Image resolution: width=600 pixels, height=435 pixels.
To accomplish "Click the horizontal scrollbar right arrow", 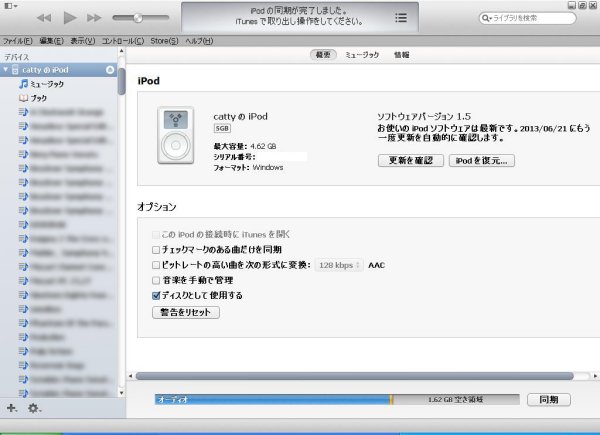I will tap(595, 376).
